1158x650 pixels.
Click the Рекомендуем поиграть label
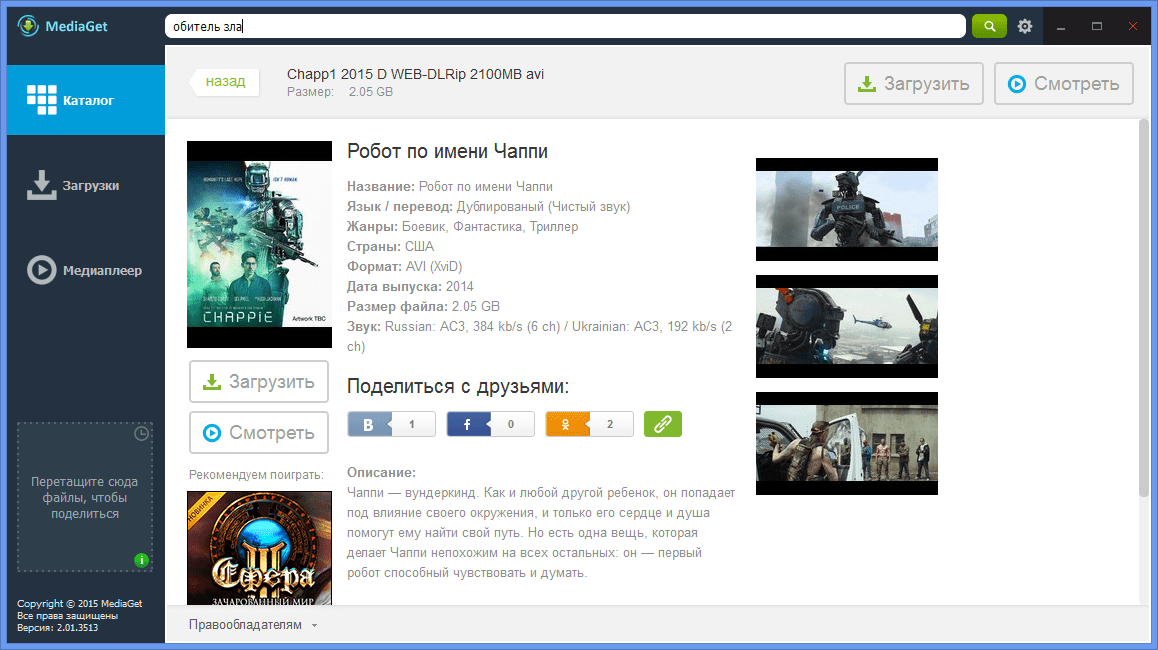(x=256, y=474)
